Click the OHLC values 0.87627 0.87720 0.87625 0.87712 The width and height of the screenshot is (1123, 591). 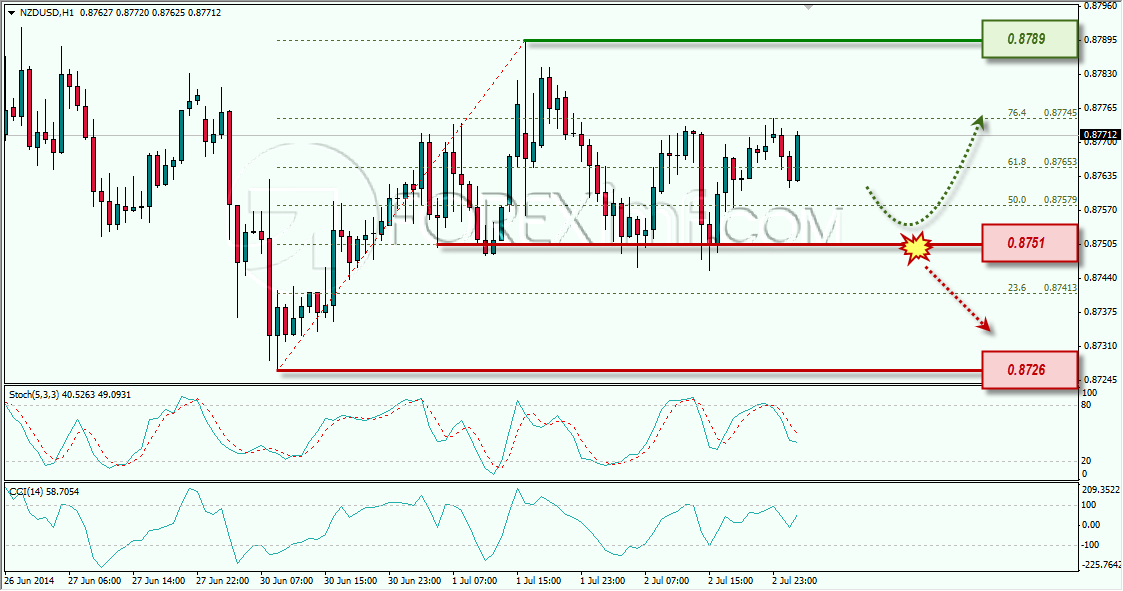(150, 13)
